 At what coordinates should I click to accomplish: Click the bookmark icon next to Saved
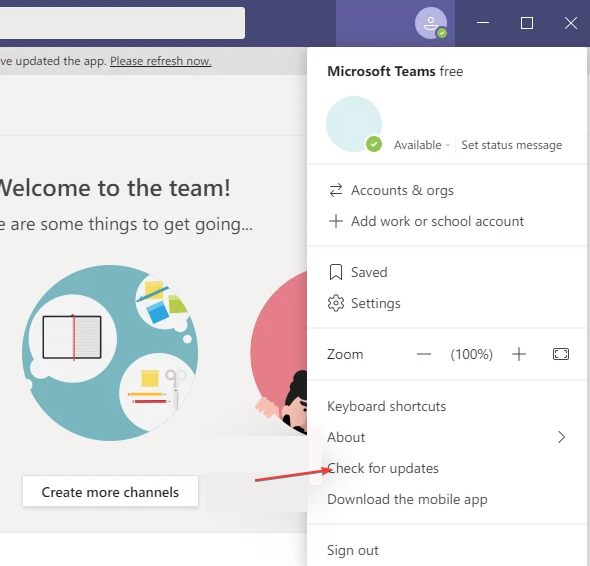(x=336, y=272)
